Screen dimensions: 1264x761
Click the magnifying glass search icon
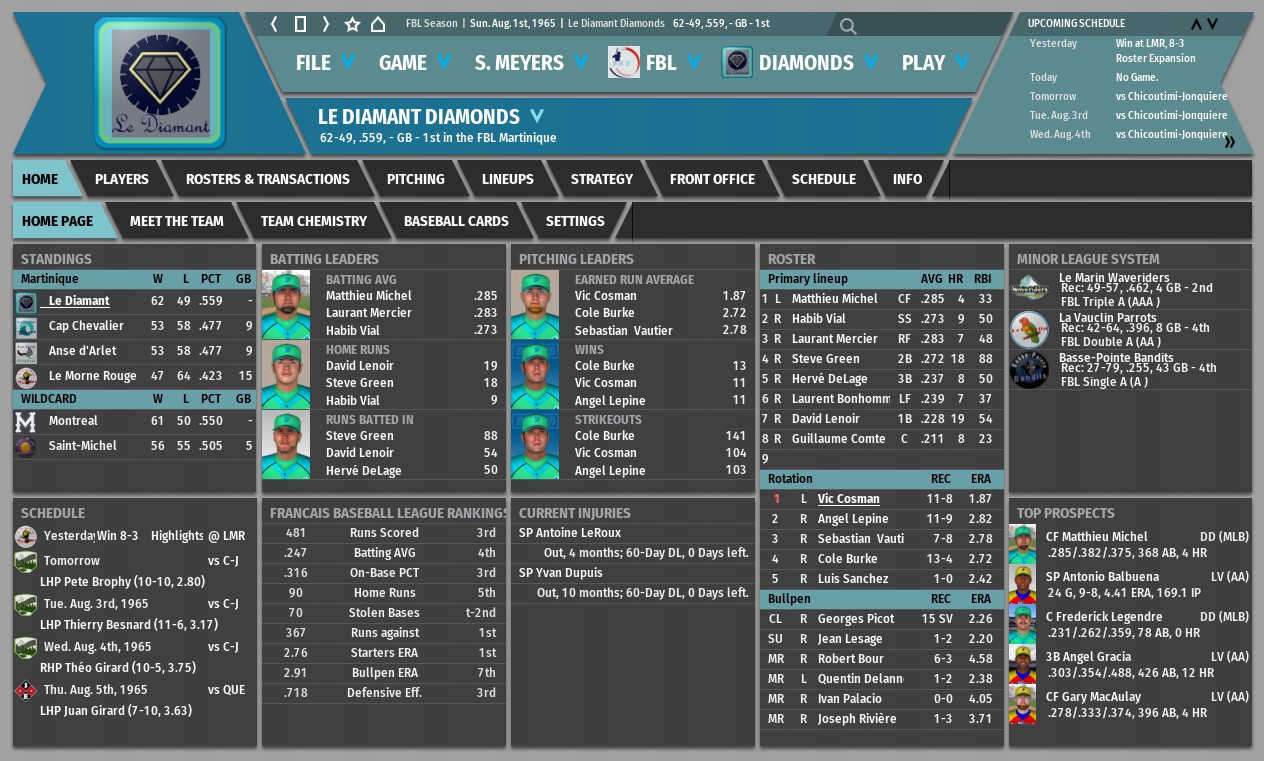click(848, 27)
